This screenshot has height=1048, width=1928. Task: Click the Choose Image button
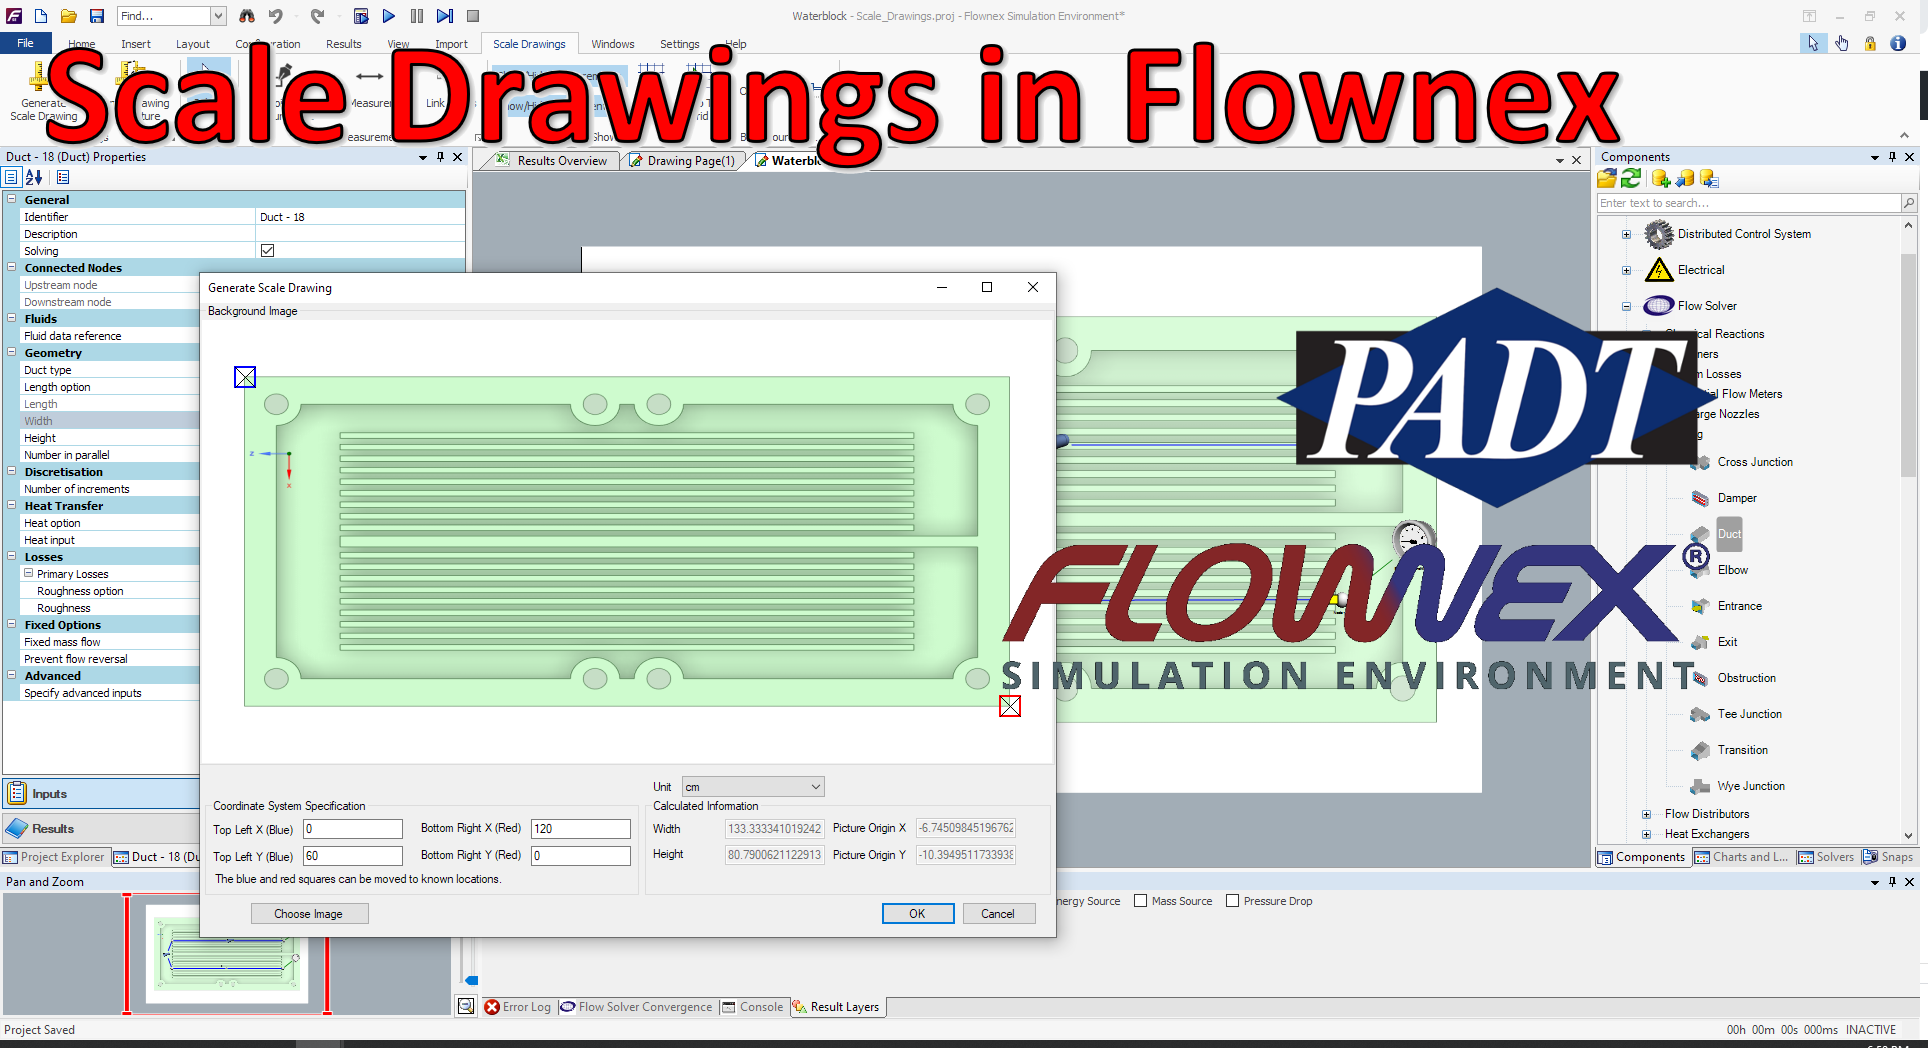309,914
